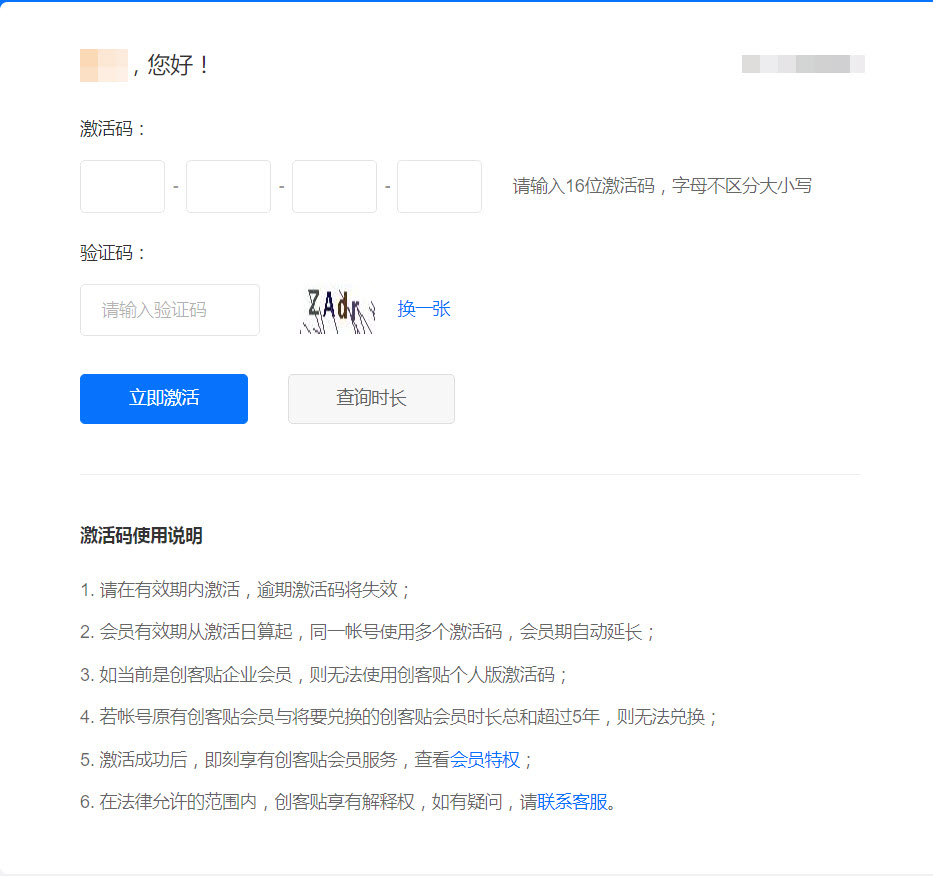Click the 查询时长 query button
The height and width of the screenshot is (876, 933).
point(371,398)
